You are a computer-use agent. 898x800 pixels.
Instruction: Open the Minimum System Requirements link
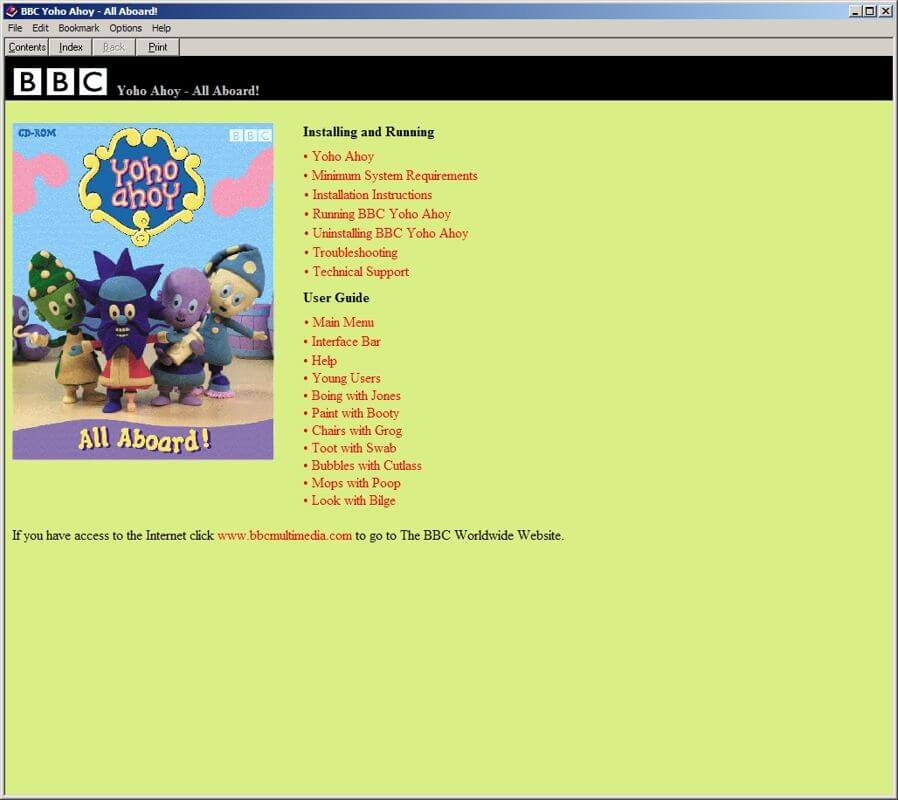(394, 176)
